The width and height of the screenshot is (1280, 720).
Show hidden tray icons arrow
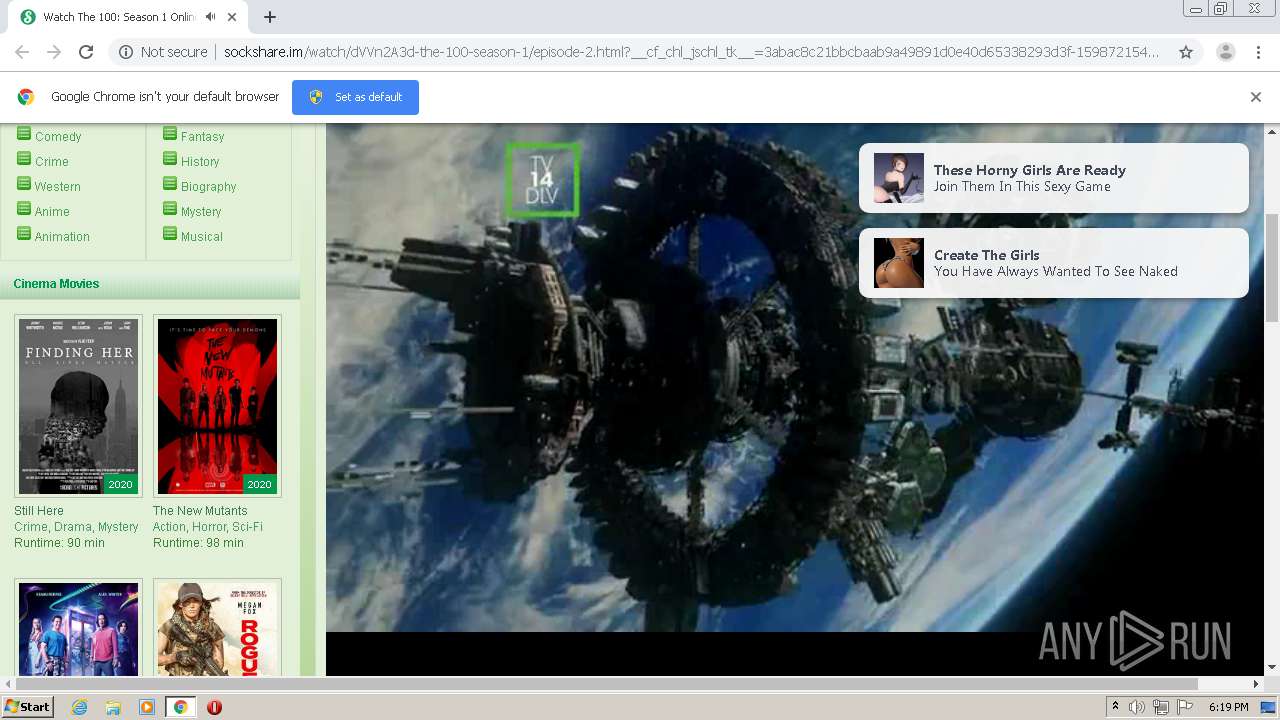pyautogui.click(x=1115, y=707)
